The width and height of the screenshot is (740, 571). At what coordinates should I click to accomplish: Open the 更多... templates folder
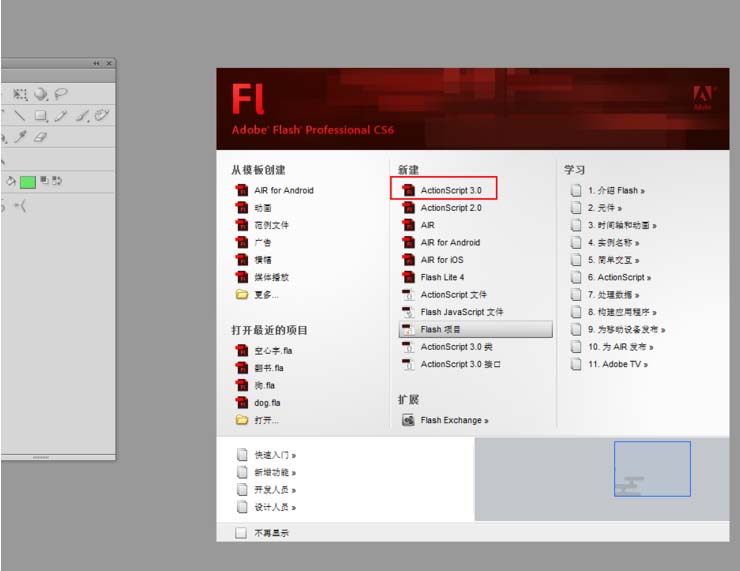(257, 294)
